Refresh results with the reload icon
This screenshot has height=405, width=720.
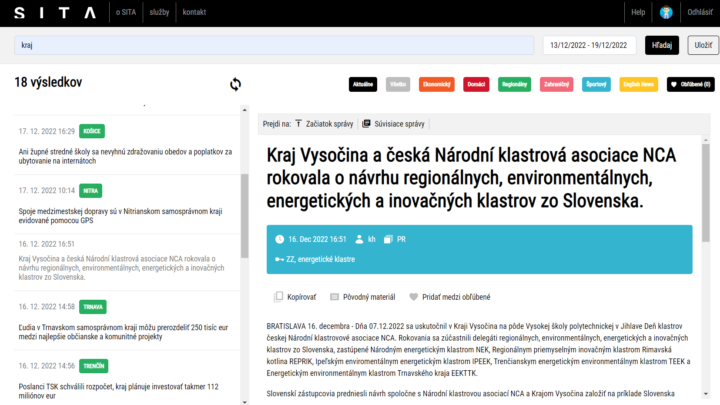click(x=235, y=84)
